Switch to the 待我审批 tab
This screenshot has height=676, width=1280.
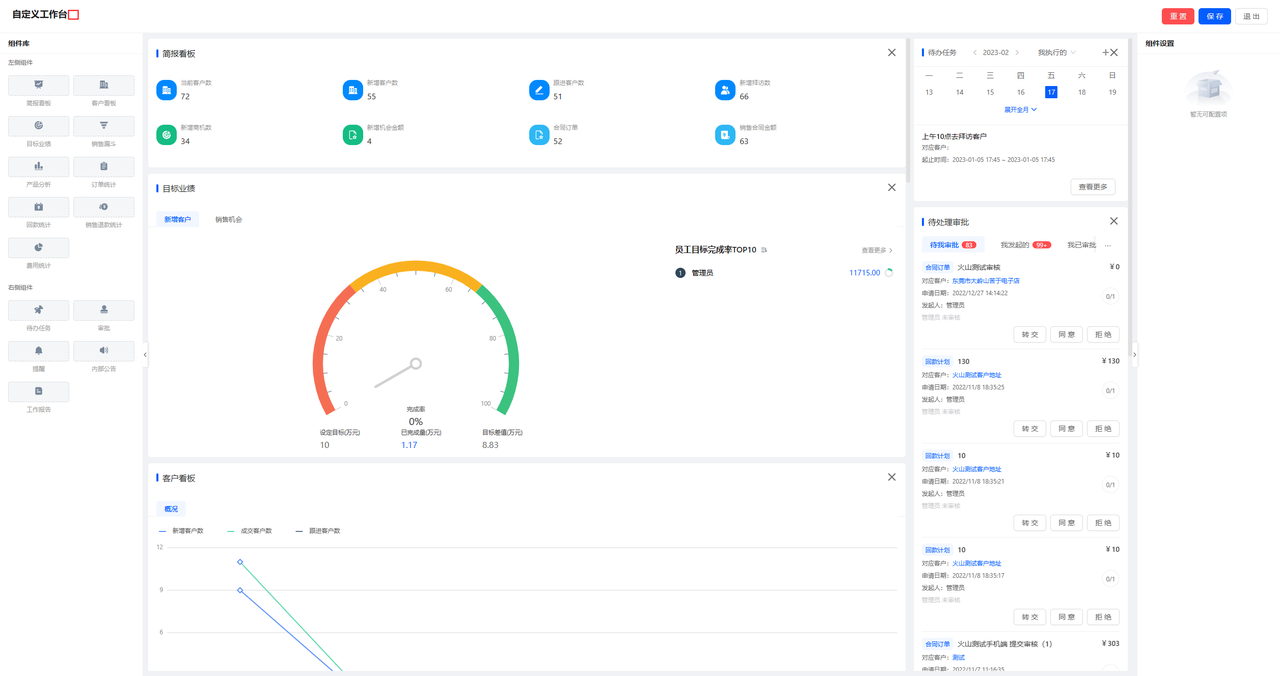pyautogui.click(x=953, y=245)
